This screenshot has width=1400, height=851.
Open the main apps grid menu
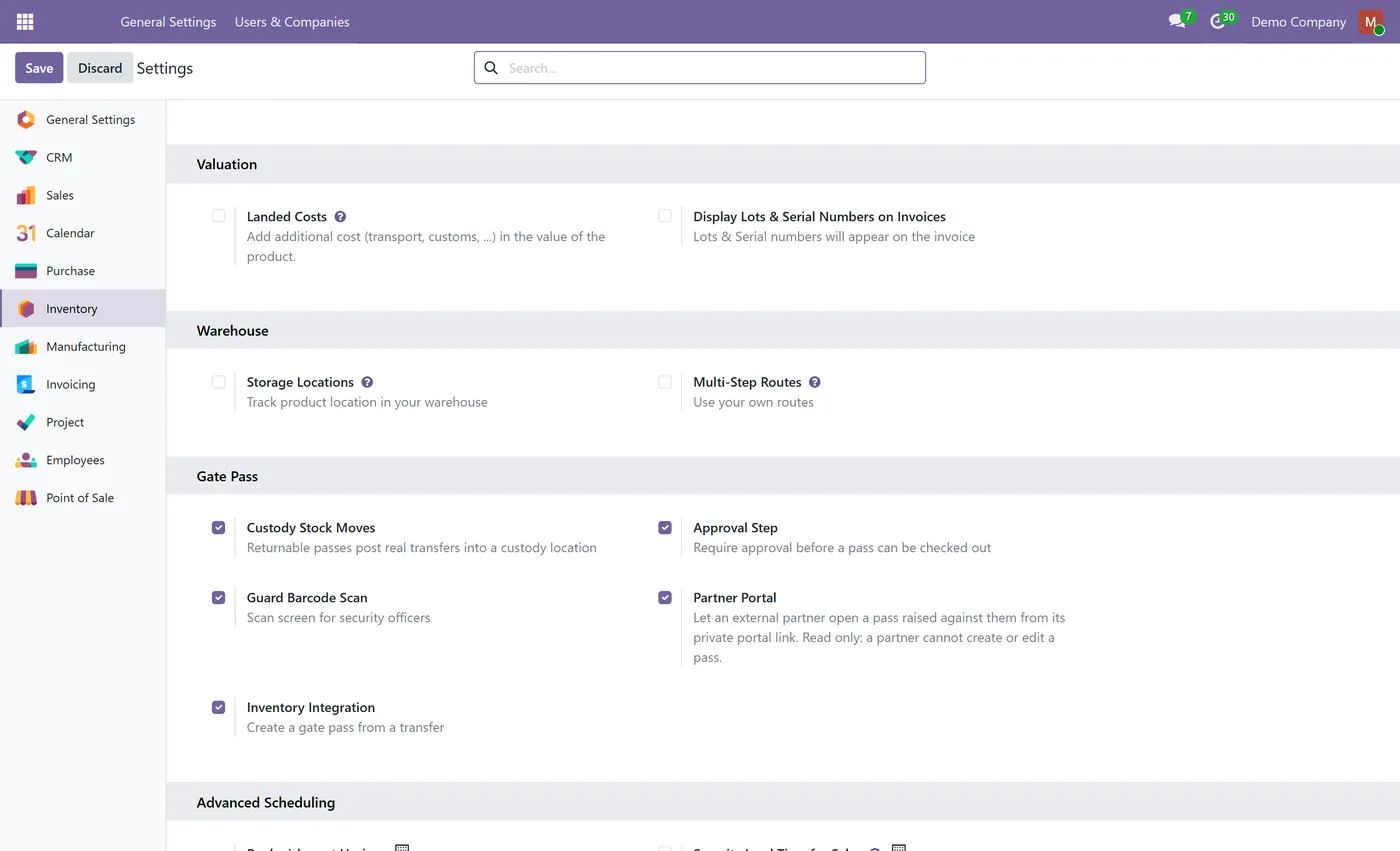pos(25,21)
